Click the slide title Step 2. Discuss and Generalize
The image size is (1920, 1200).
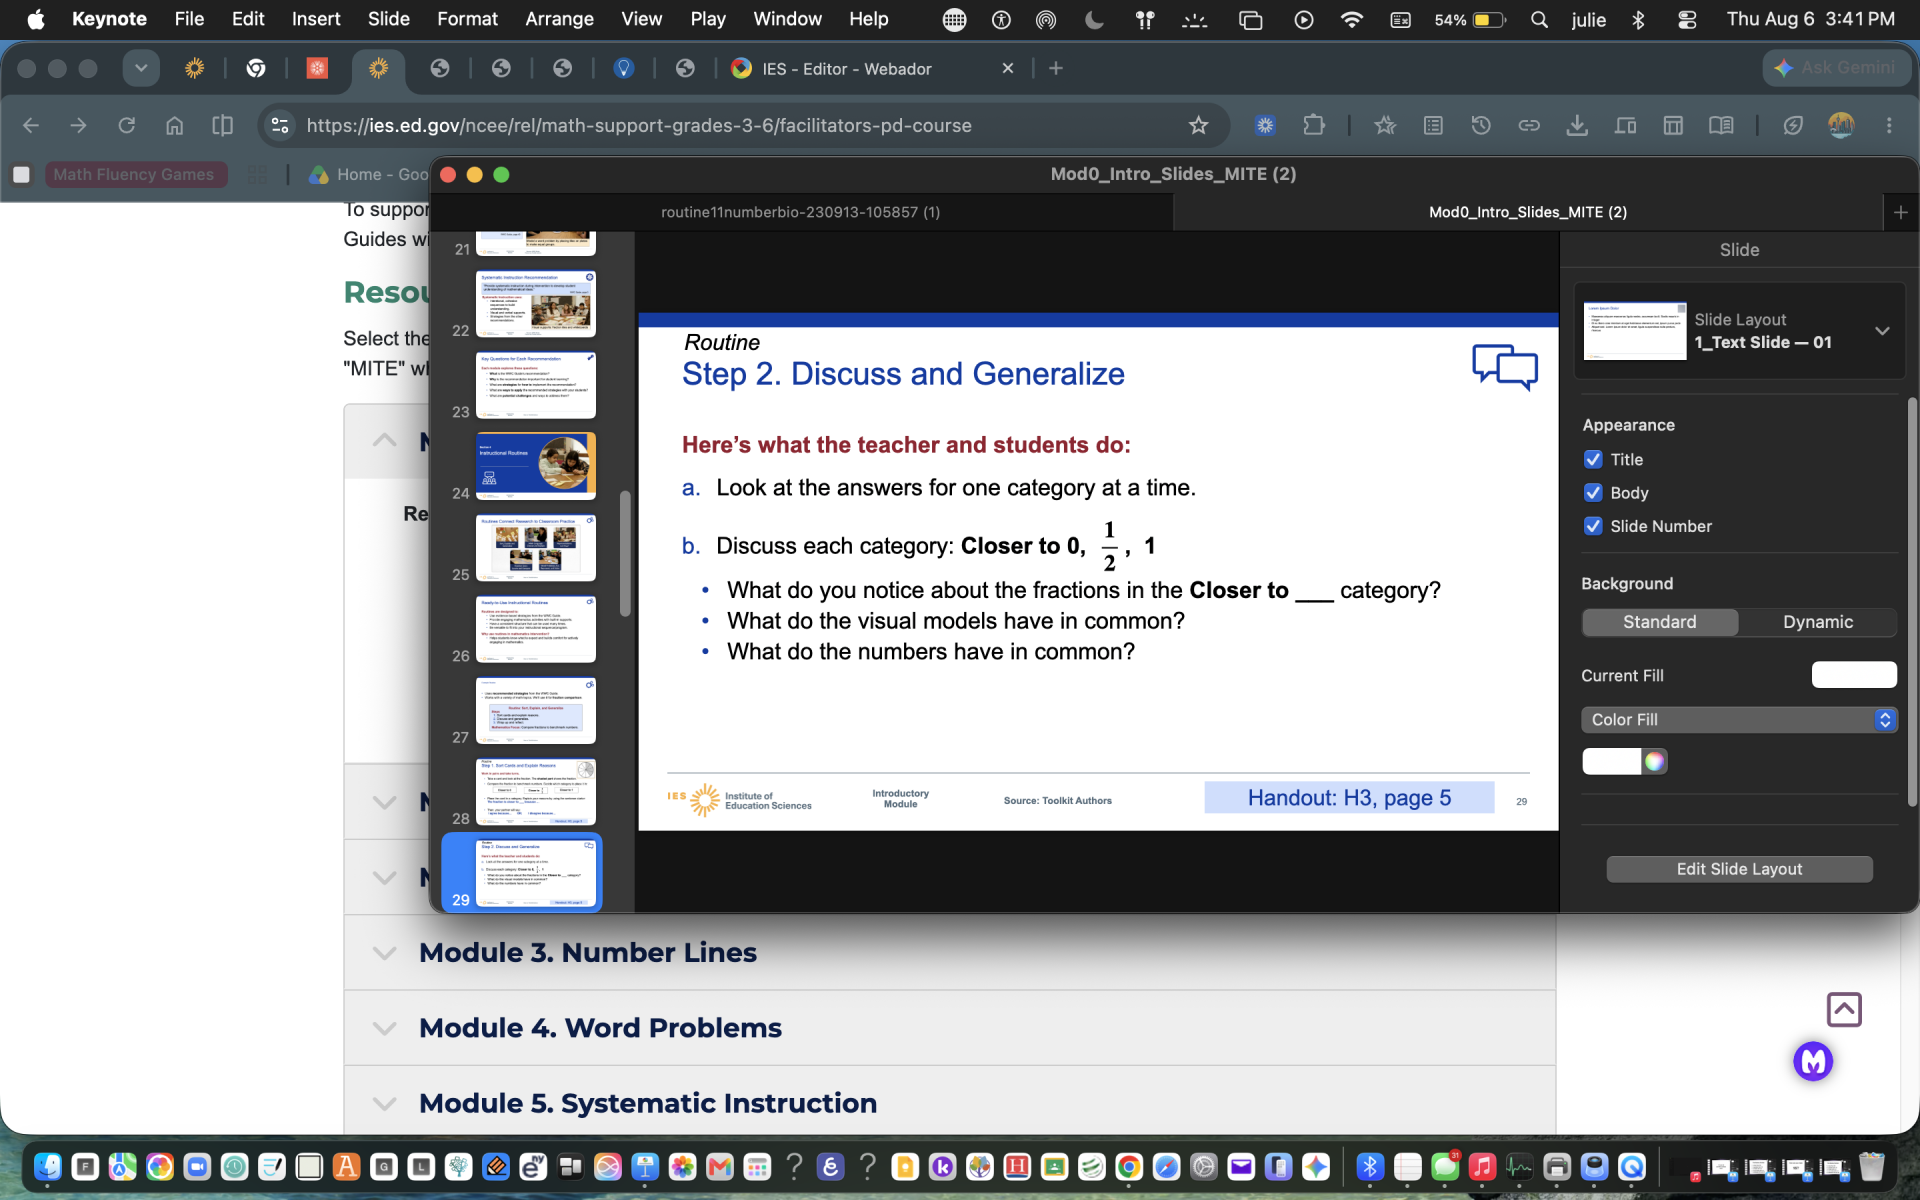coord(903,374)
